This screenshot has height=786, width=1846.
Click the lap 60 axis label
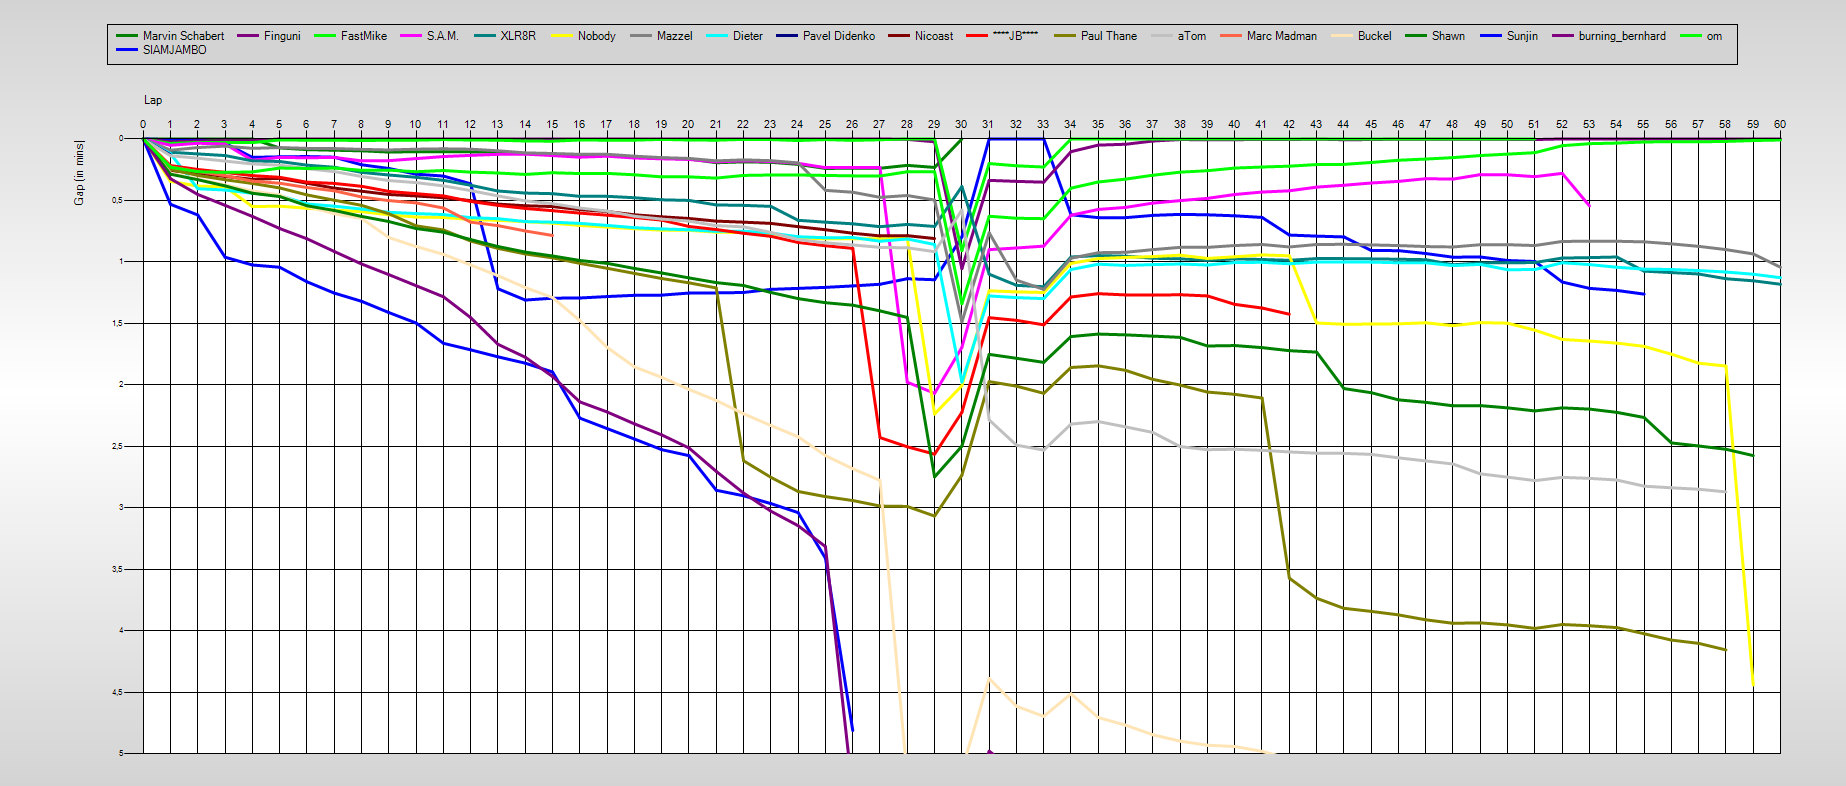tap(1779, 125)
